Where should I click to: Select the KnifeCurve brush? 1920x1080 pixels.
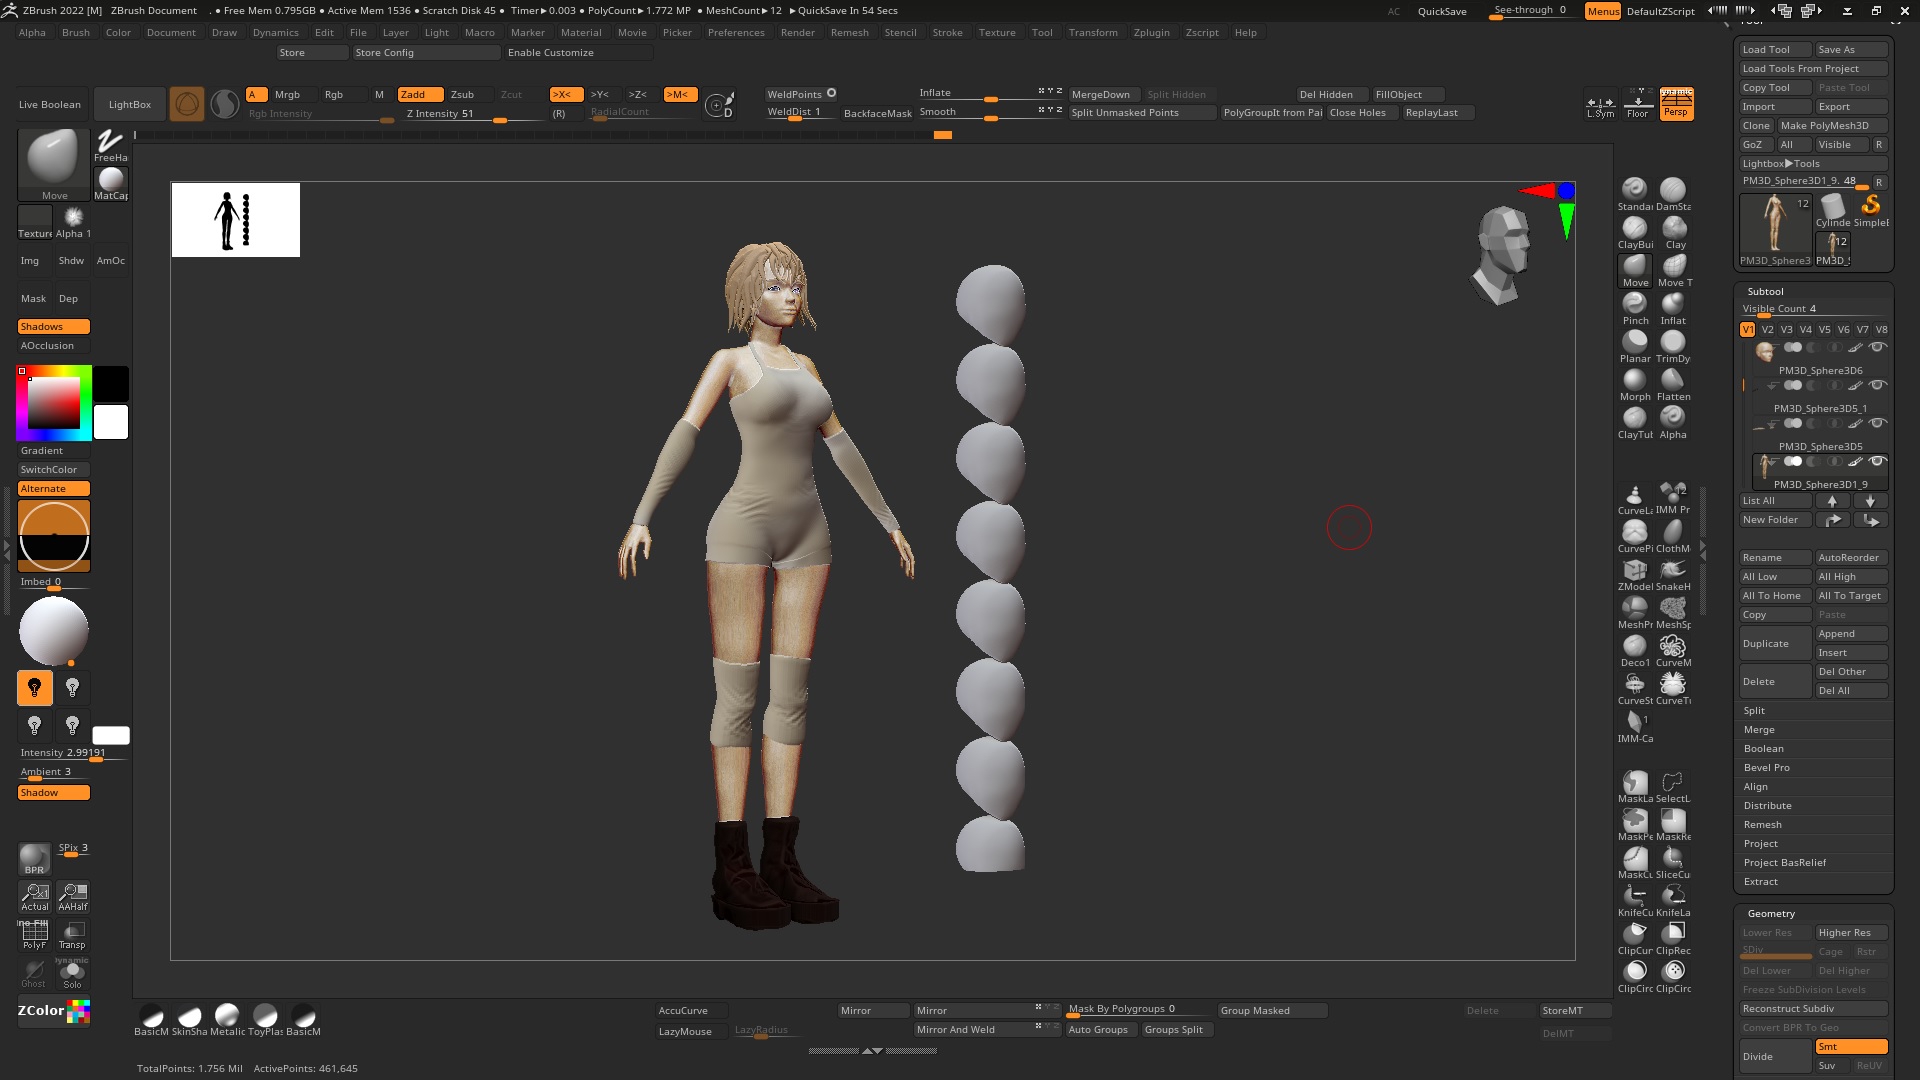pyautogui.click(x=1634, y=897)
